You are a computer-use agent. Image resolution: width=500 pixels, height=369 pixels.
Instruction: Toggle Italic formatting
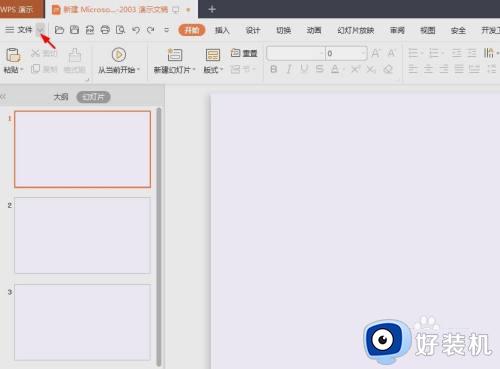[x=289, y=69]
